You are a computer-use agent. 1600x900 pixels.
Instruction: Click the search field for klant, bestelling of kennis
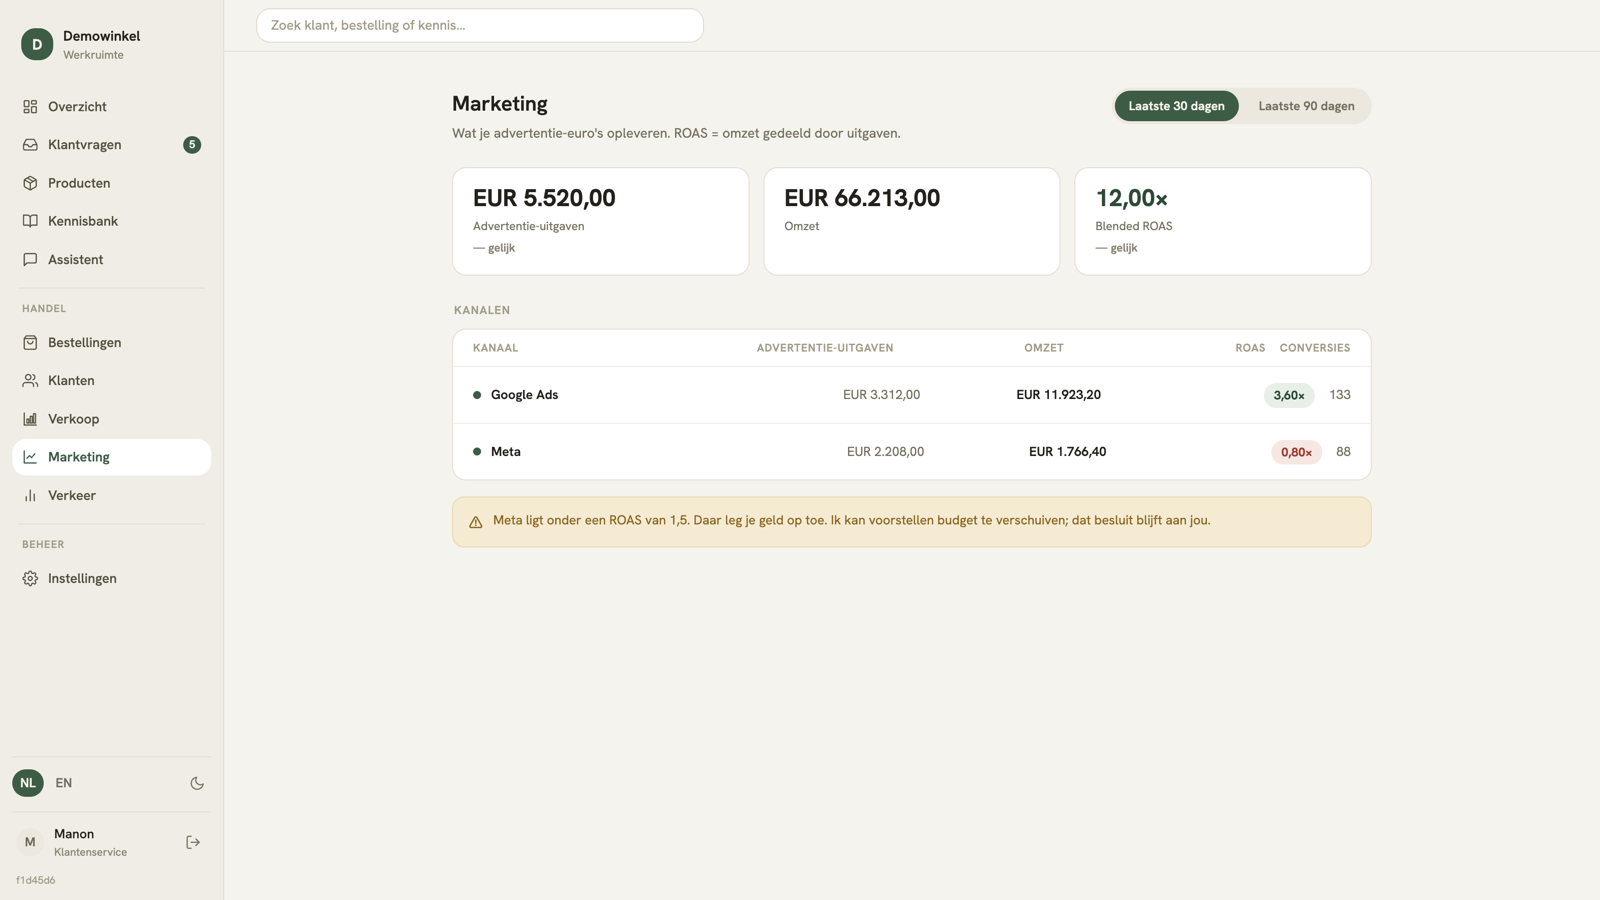[480, 26]
